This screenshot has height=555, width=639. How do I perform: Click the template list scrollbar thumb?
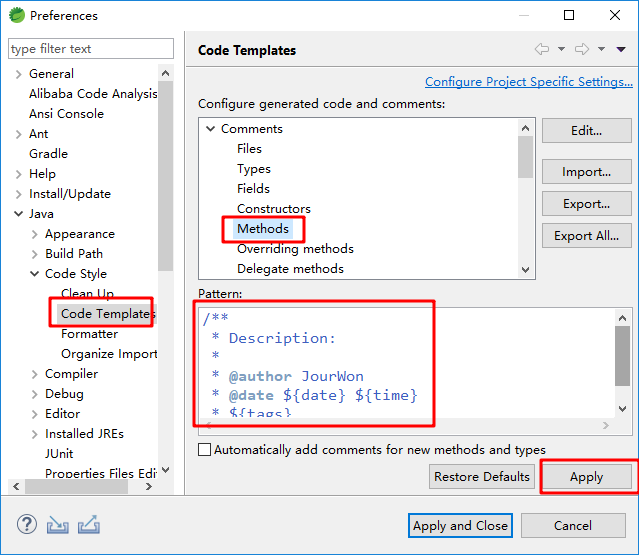[526, 157]
